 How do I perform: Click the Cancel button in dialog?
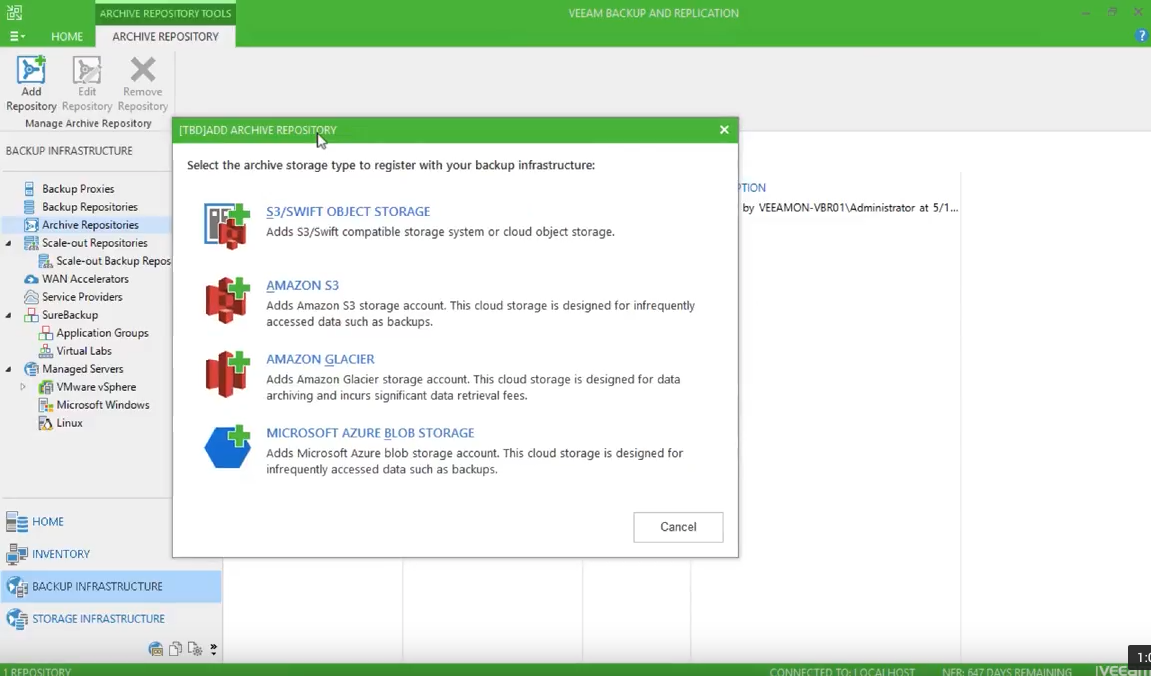coord(678,527)
